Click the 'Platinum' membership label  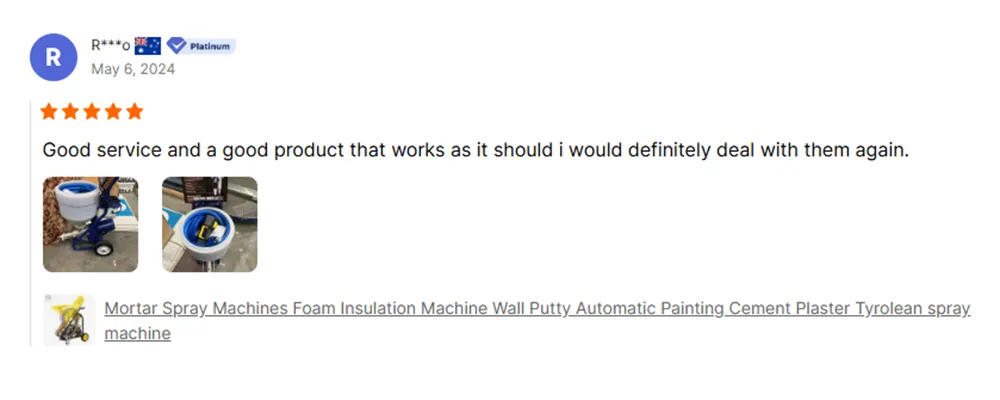tap(210, 46)
